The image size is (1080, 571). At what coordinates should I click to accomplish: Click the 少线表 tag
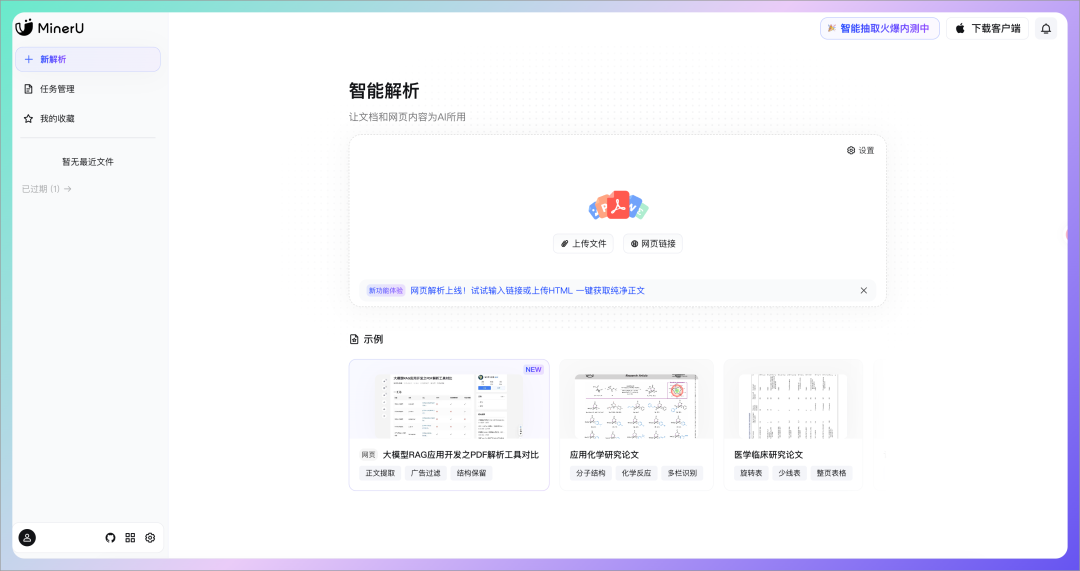tap(789, 473)
